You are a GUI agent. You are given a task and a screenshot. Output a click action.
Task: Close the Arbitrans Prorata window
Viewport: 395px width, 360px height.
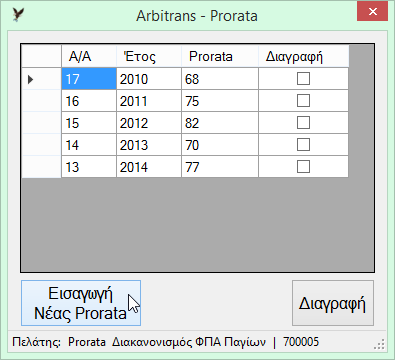click(372, 12)
